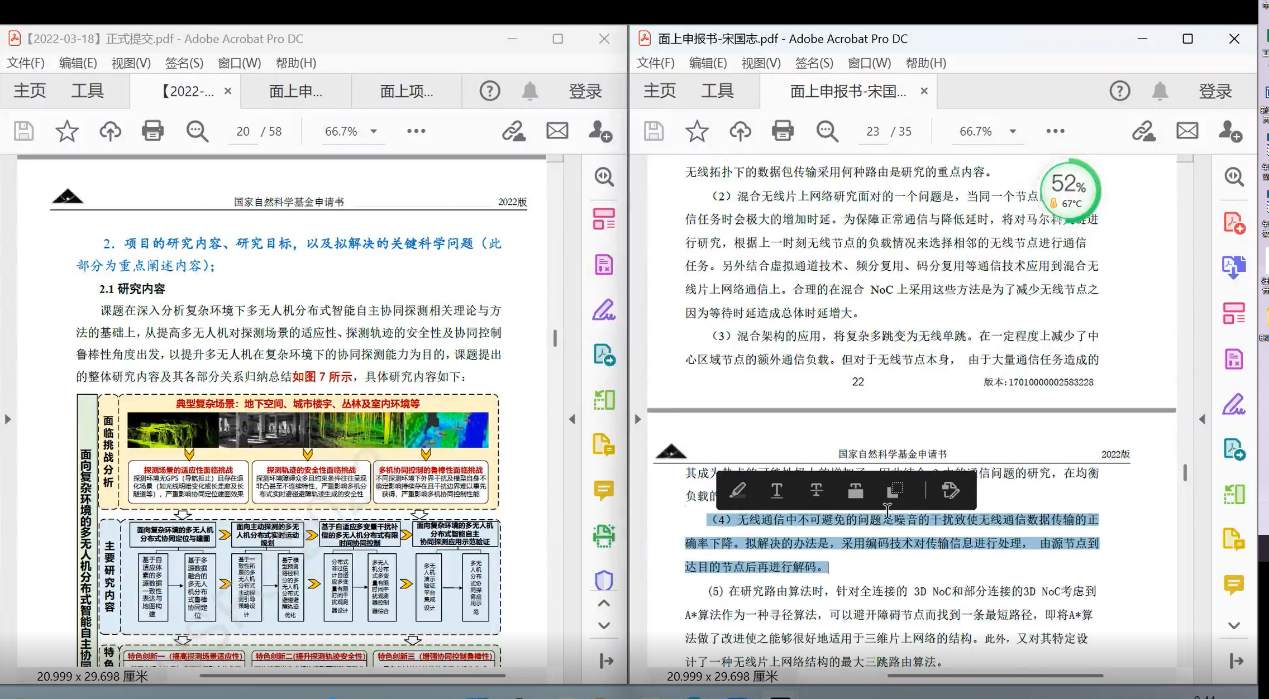Expand more tools ellipsis in left window
Viewport: 1269px width, 699px height.
416,131
